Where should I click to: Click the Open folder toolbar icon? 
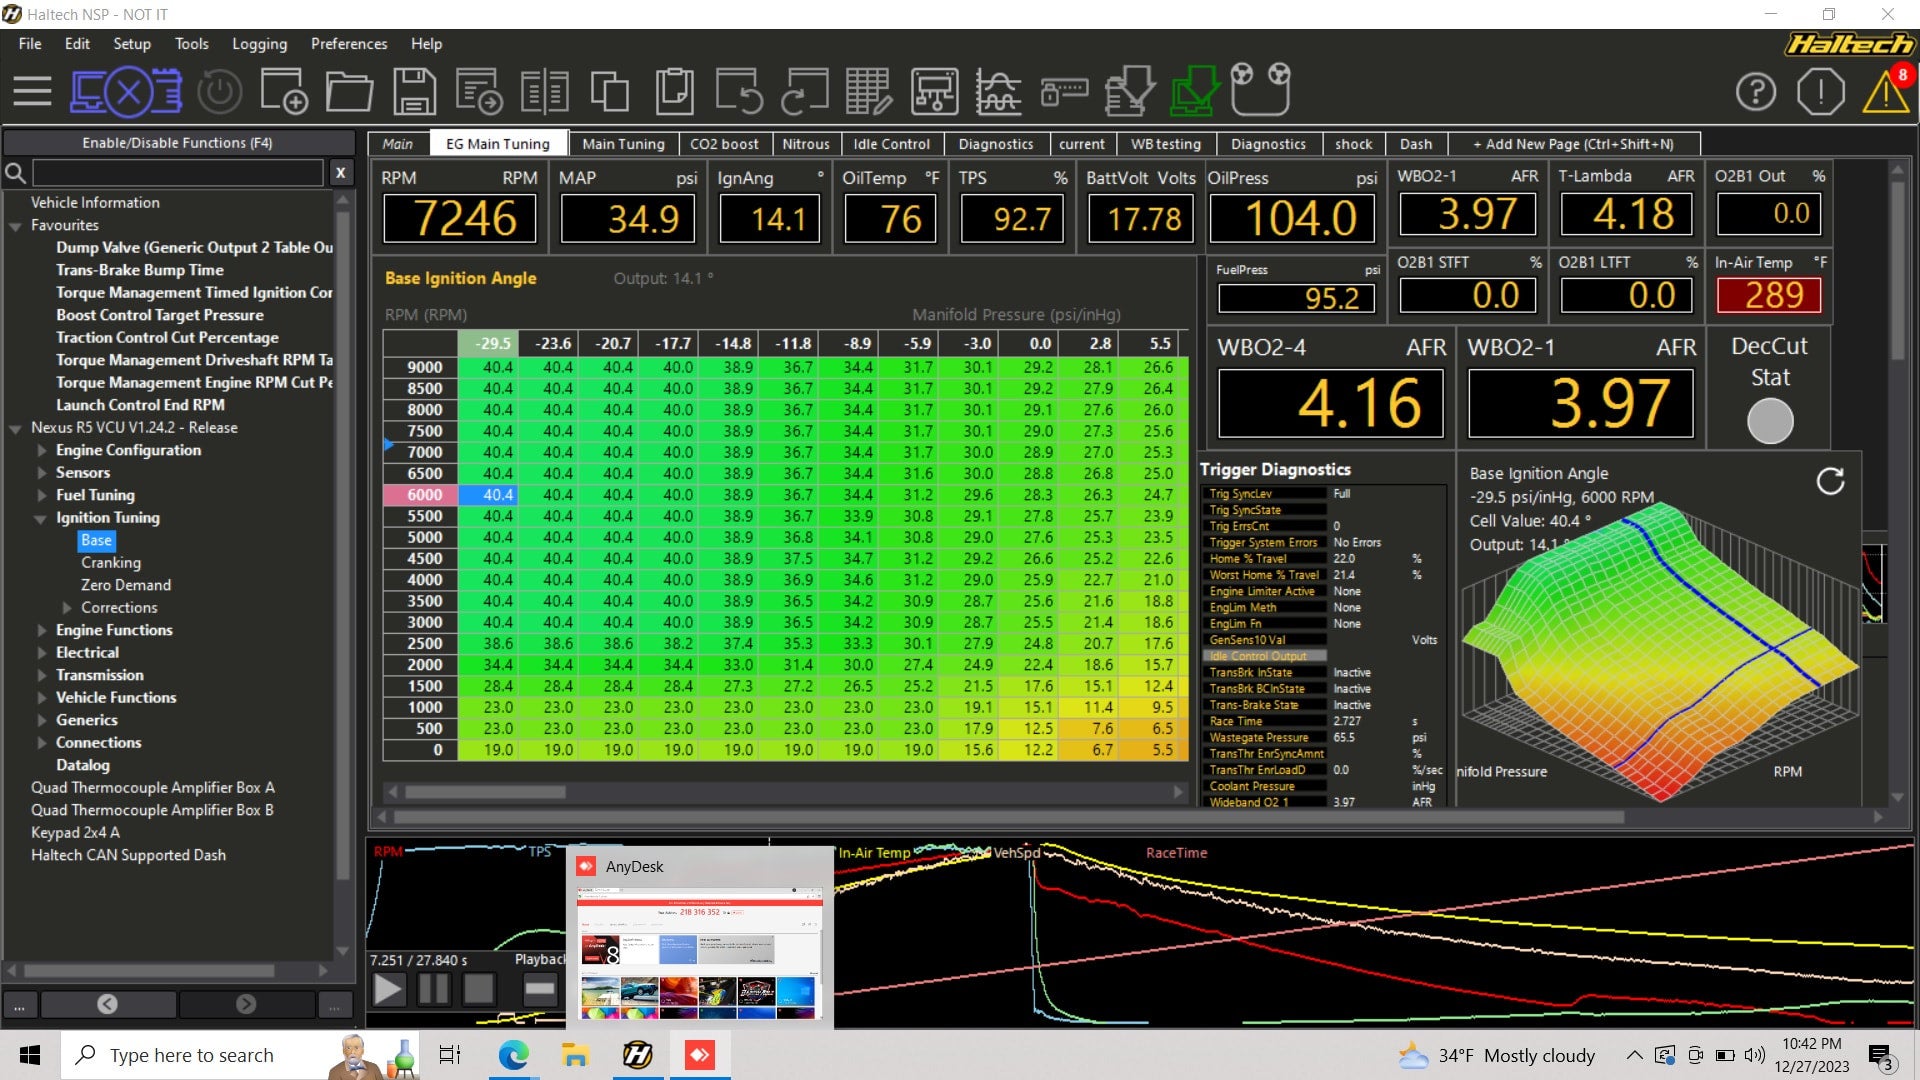click(348, 91)
